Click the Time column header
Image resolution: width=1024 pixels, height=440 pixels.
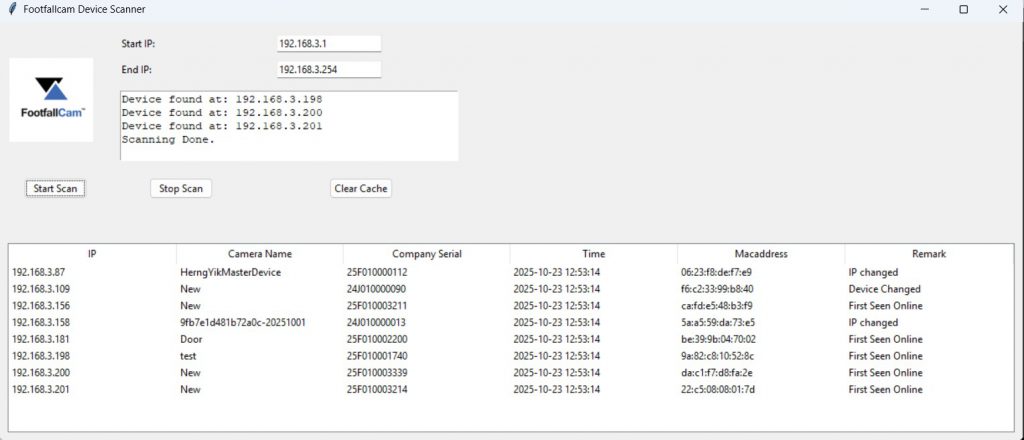[593, 254]
